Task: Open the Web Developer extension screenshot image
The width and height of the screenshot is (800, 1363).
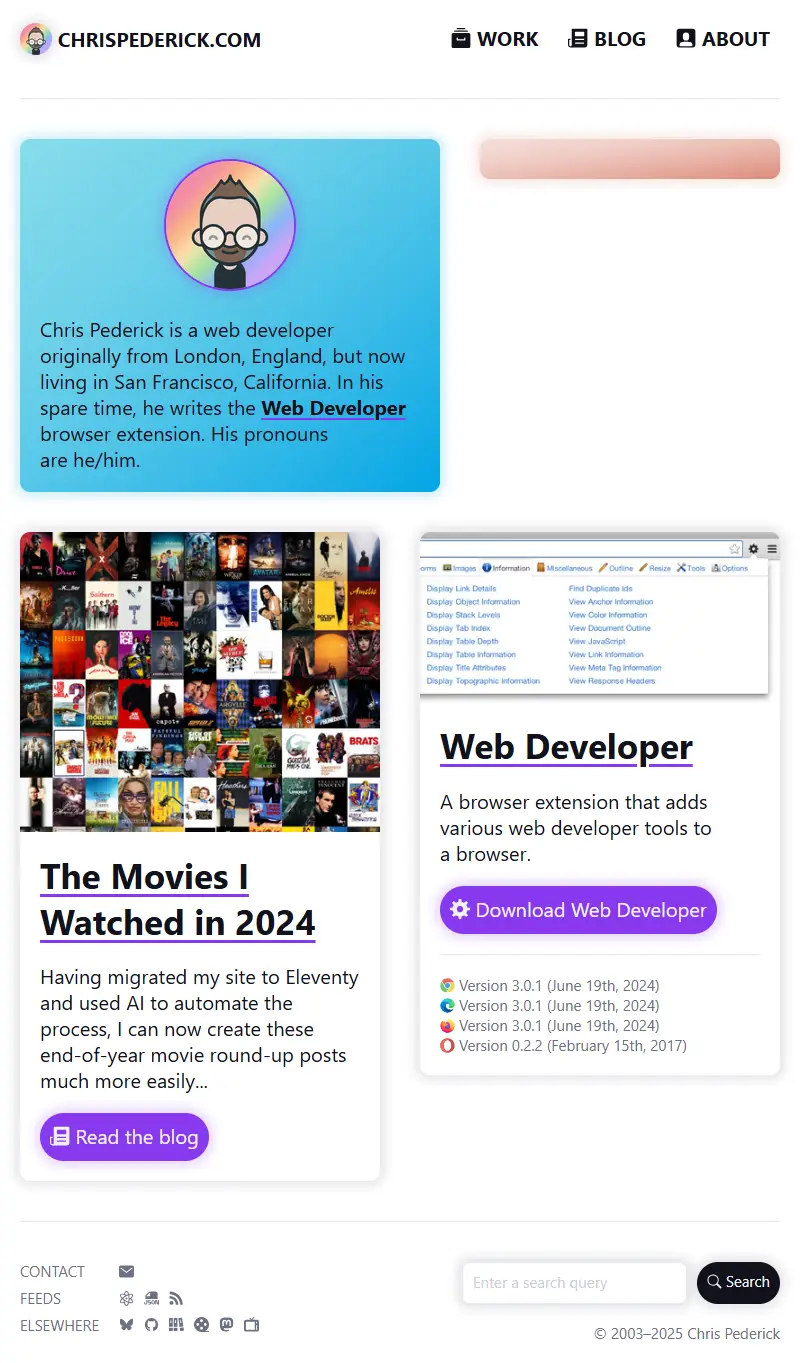Action: (x=600, y=617)
